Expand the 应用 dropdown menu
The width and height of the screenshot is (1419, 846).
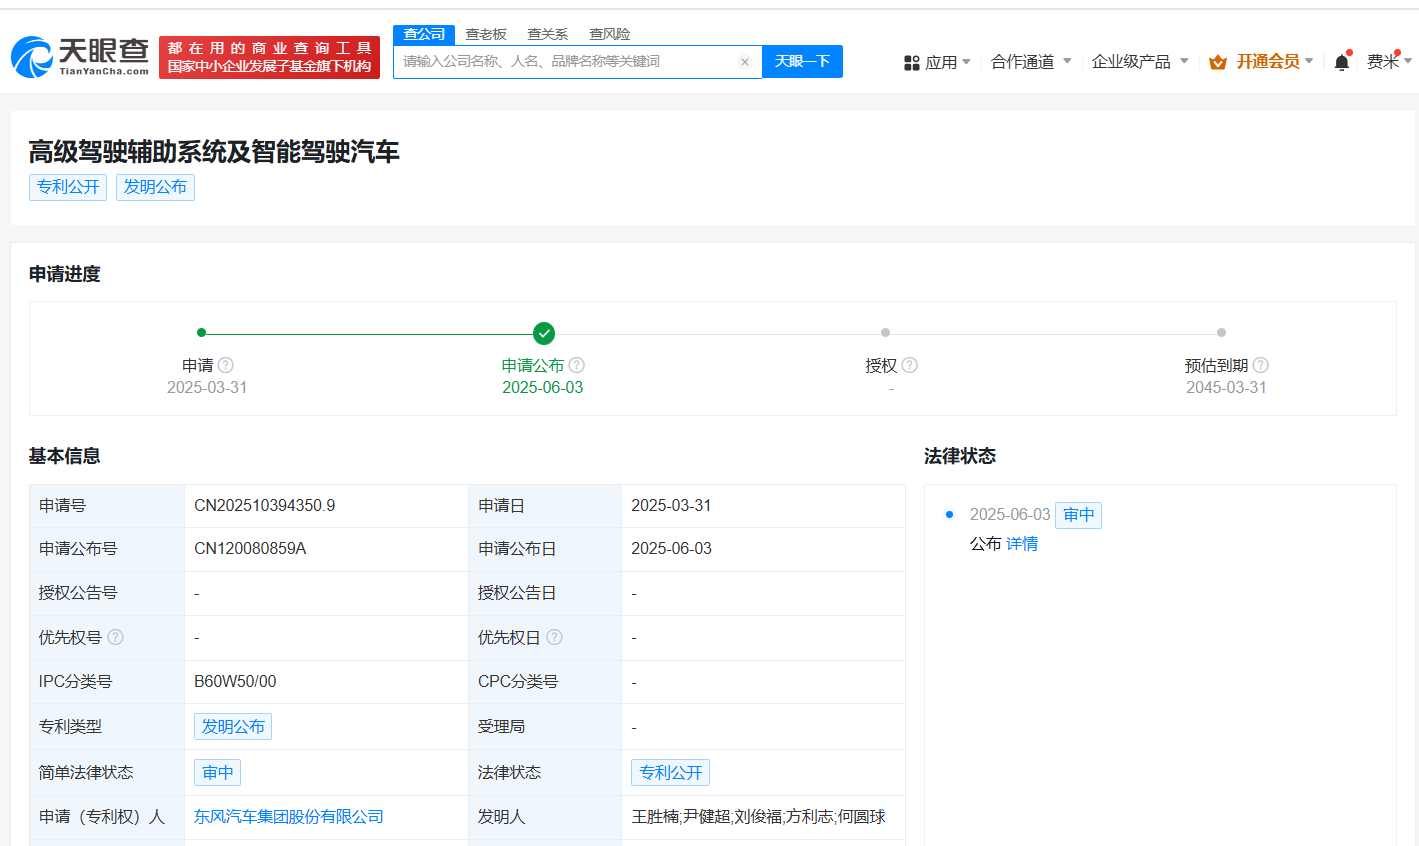pyautogui.click(x=938, y=62)
